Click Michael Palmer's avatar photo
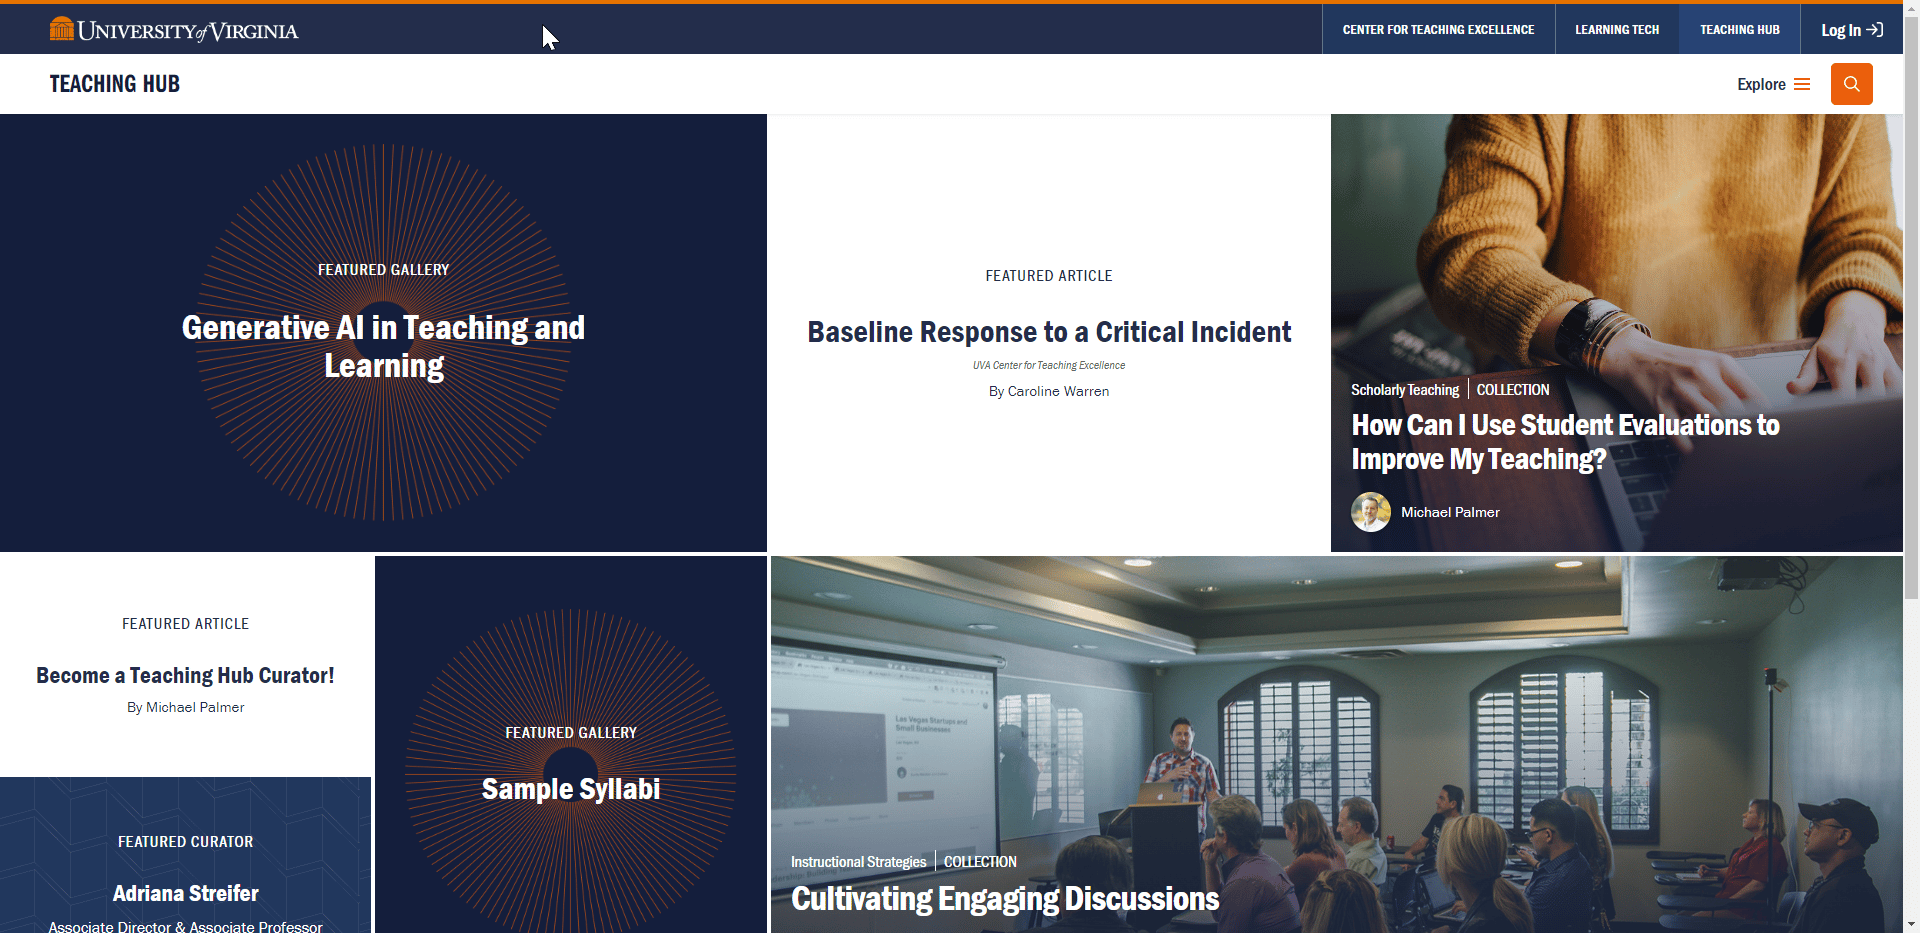 click(x=1371, y=512)
